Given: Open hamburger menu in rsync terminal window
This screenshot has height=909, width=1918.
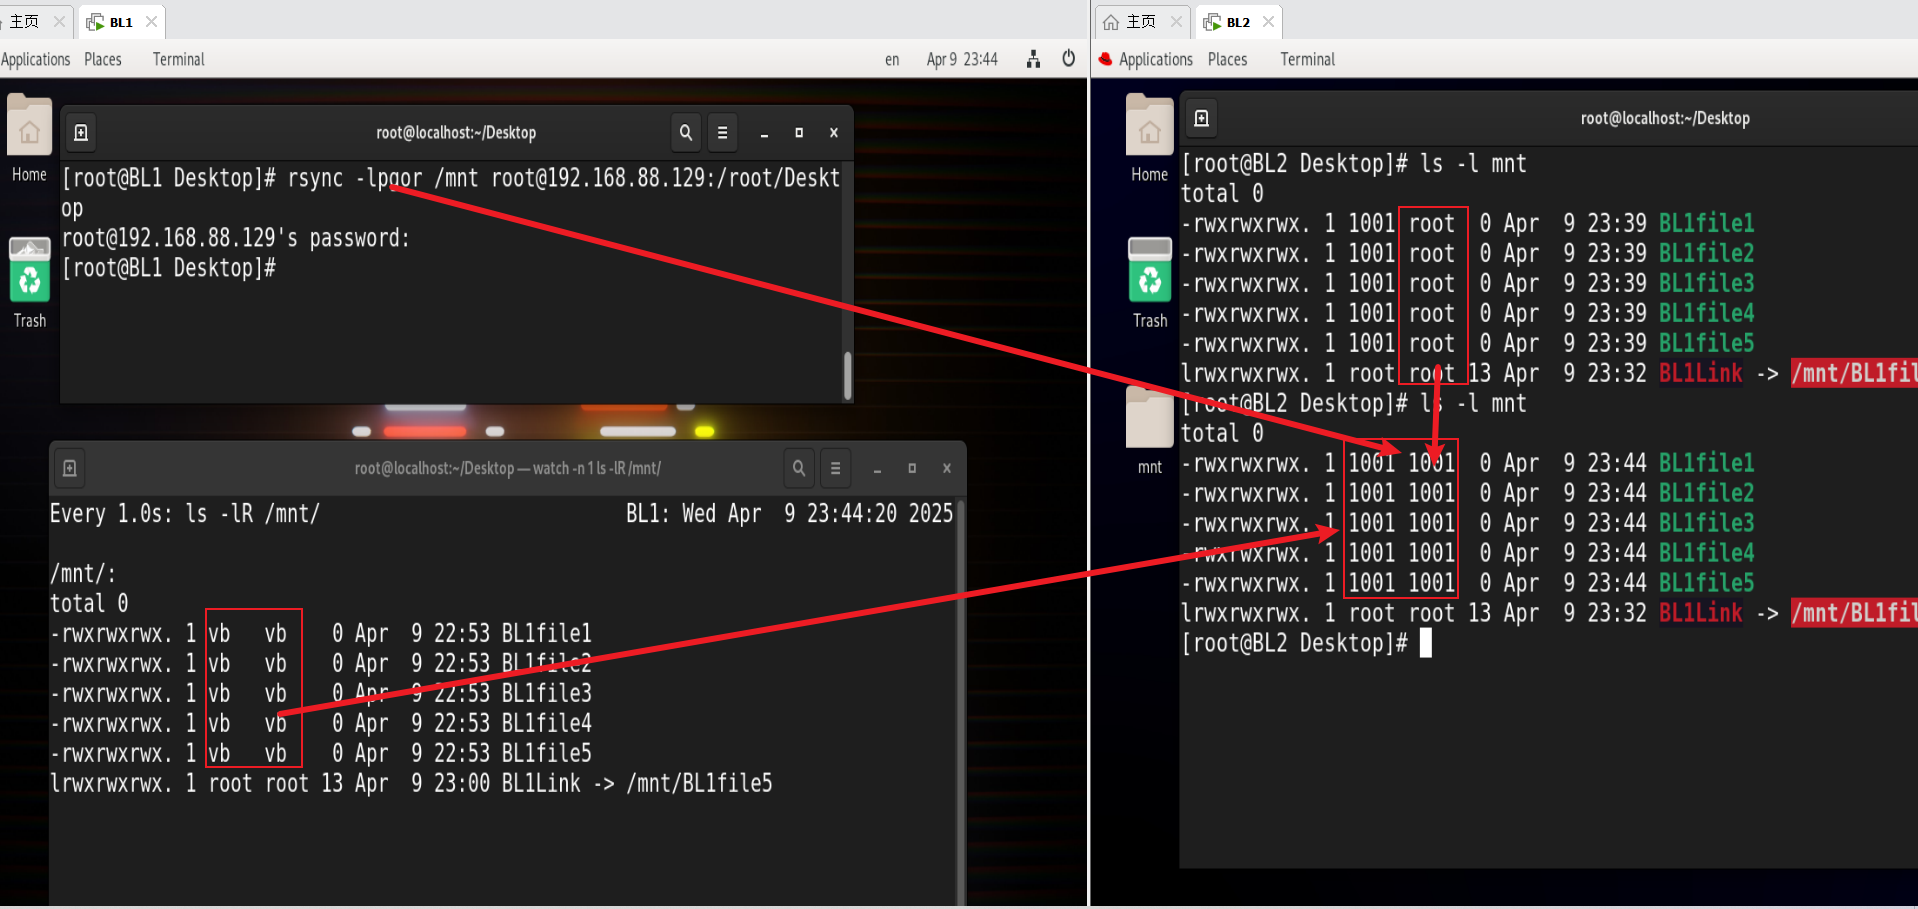Looking at the screenshot, I should coord(723,132).
